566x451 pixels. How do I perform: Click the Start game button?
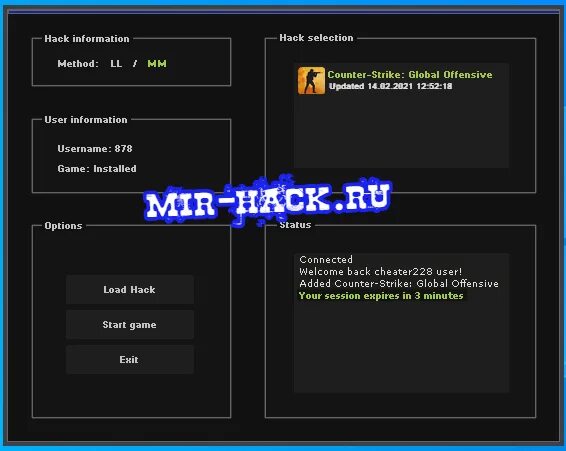click(x=130, y=325)
